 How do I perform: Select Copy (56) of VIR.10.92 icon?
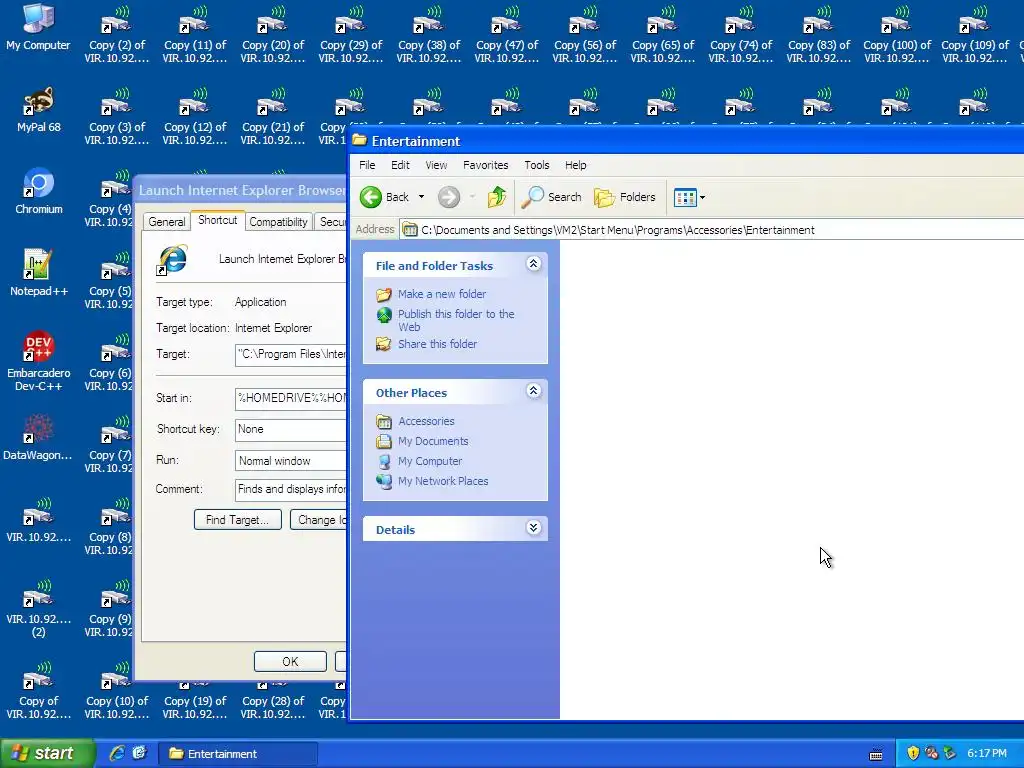pyautogui.click(x=585, y=35)
